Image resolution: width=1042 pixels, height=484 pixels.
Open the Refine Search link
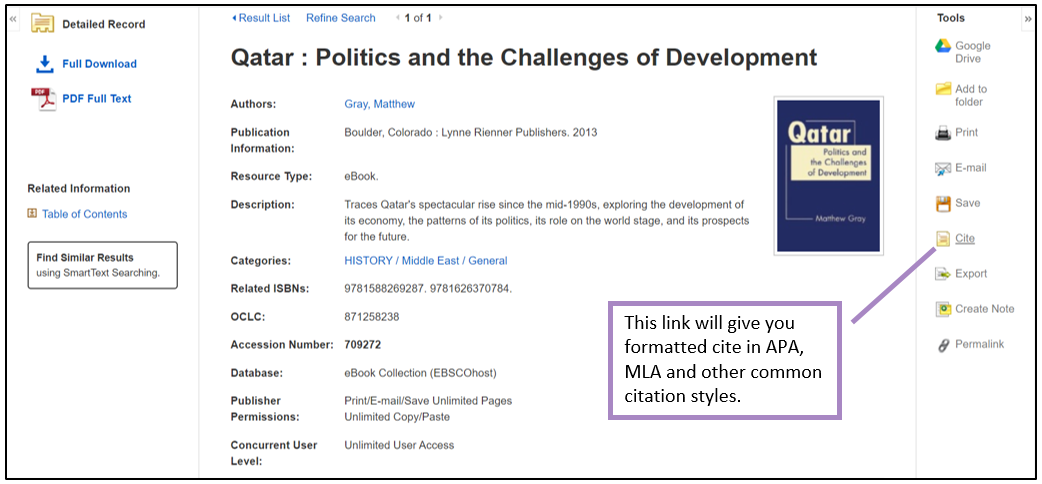tap(340, 18)
